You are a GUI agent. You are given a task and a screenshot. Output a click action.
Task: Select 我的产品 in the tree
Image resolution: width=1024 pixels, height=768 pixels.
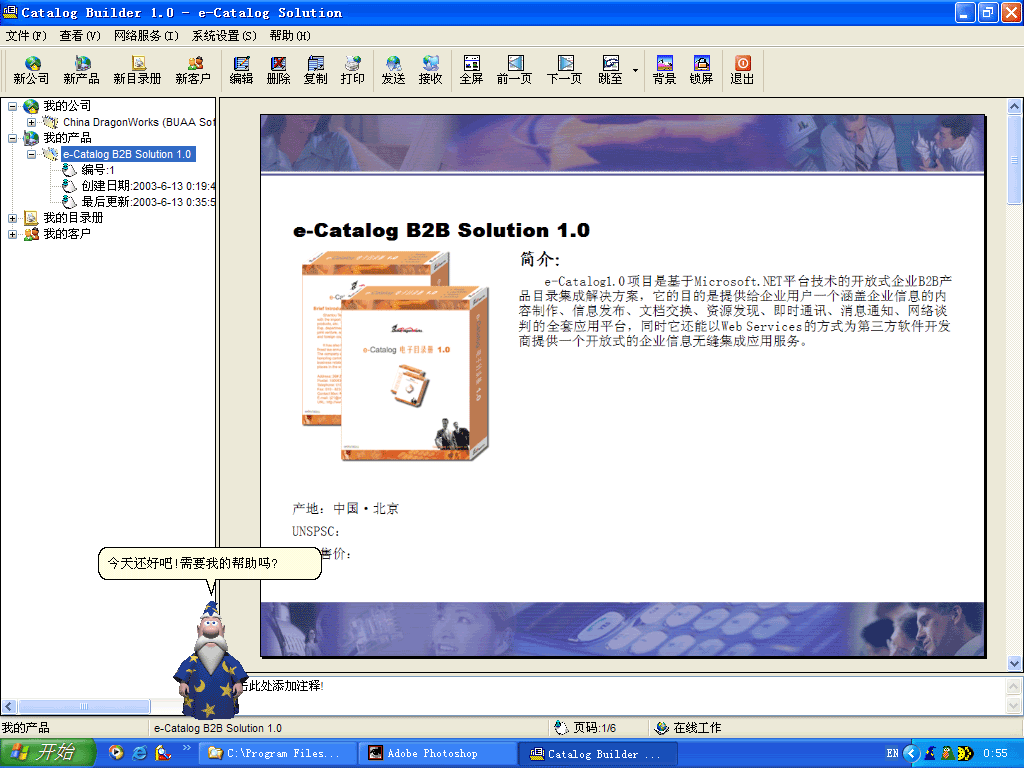[x=67, y=138]
